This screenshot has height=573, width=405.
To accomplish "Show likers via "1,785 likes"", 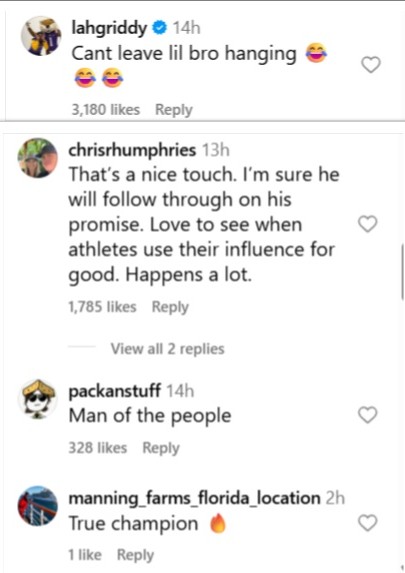I will point(102,307).
